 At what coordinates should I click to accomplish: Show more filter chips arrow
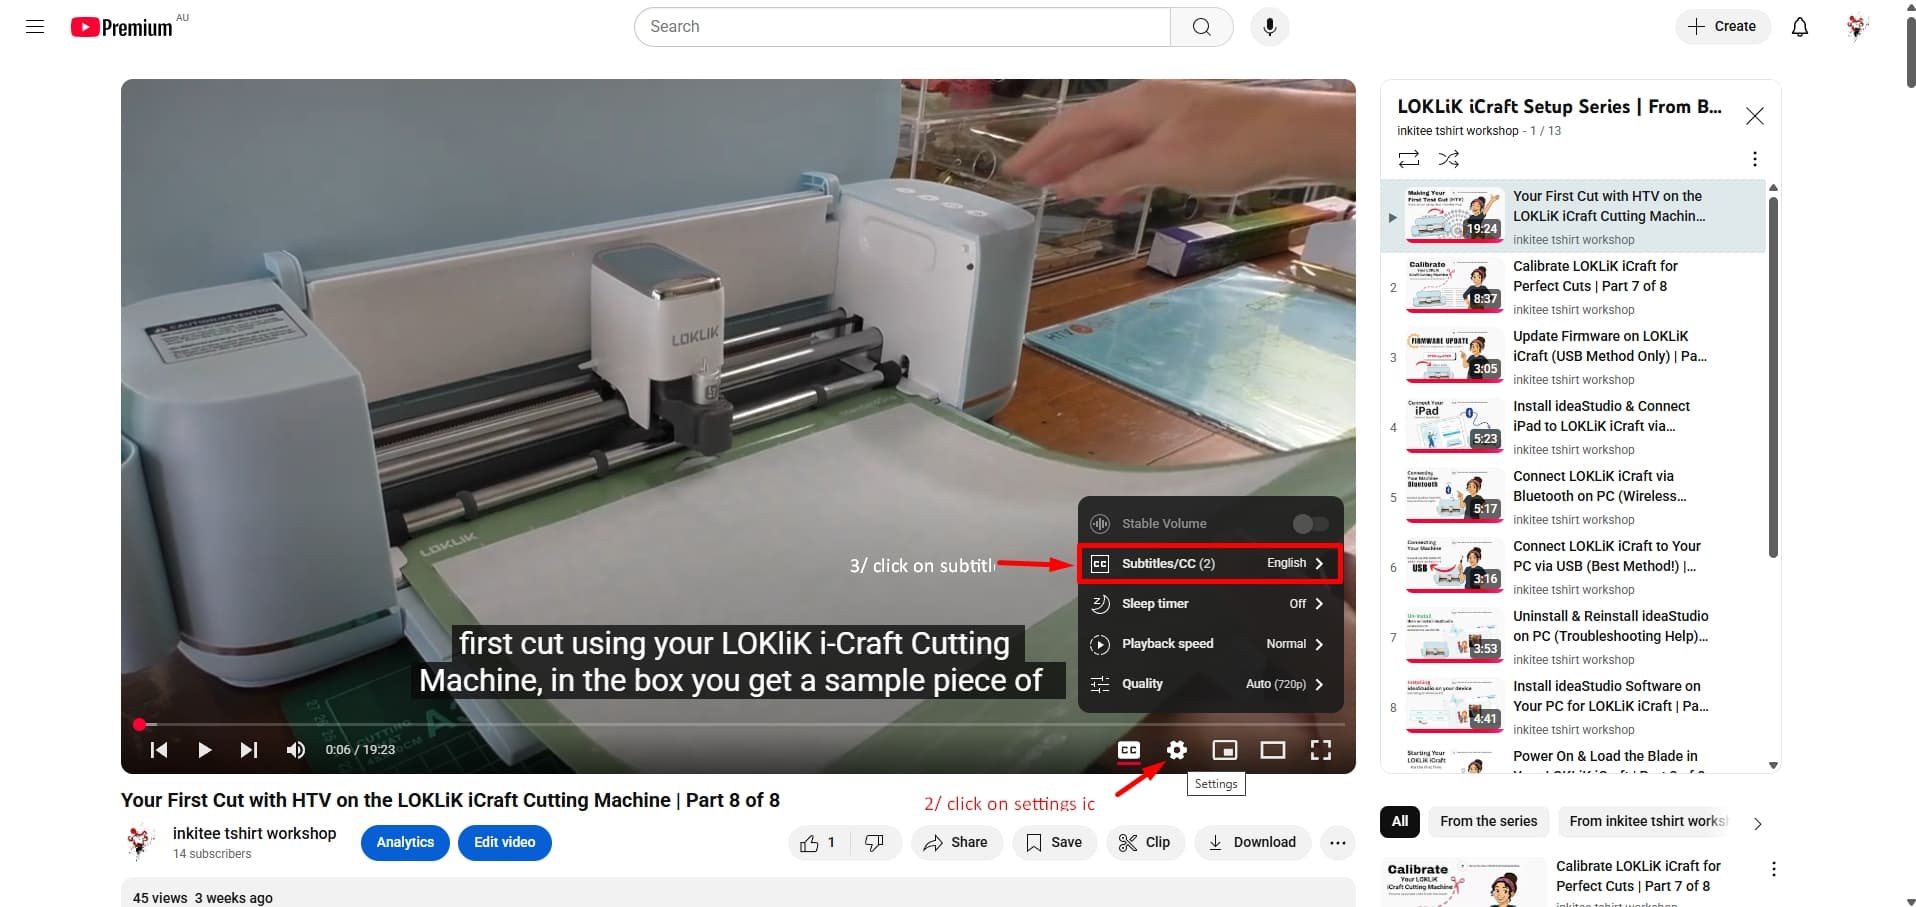[x=1758, y=824]
